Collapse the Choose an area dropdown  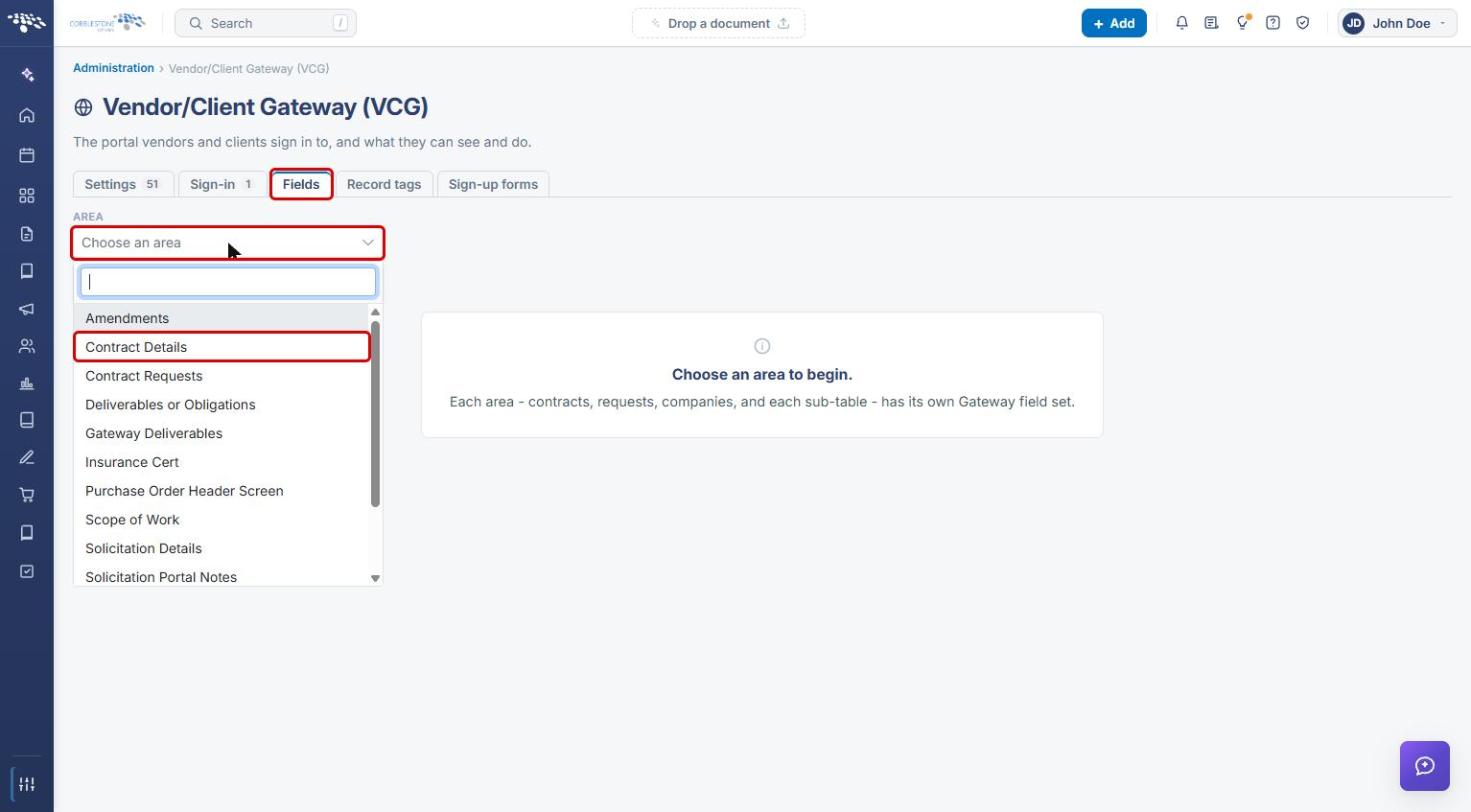[228, 243]
